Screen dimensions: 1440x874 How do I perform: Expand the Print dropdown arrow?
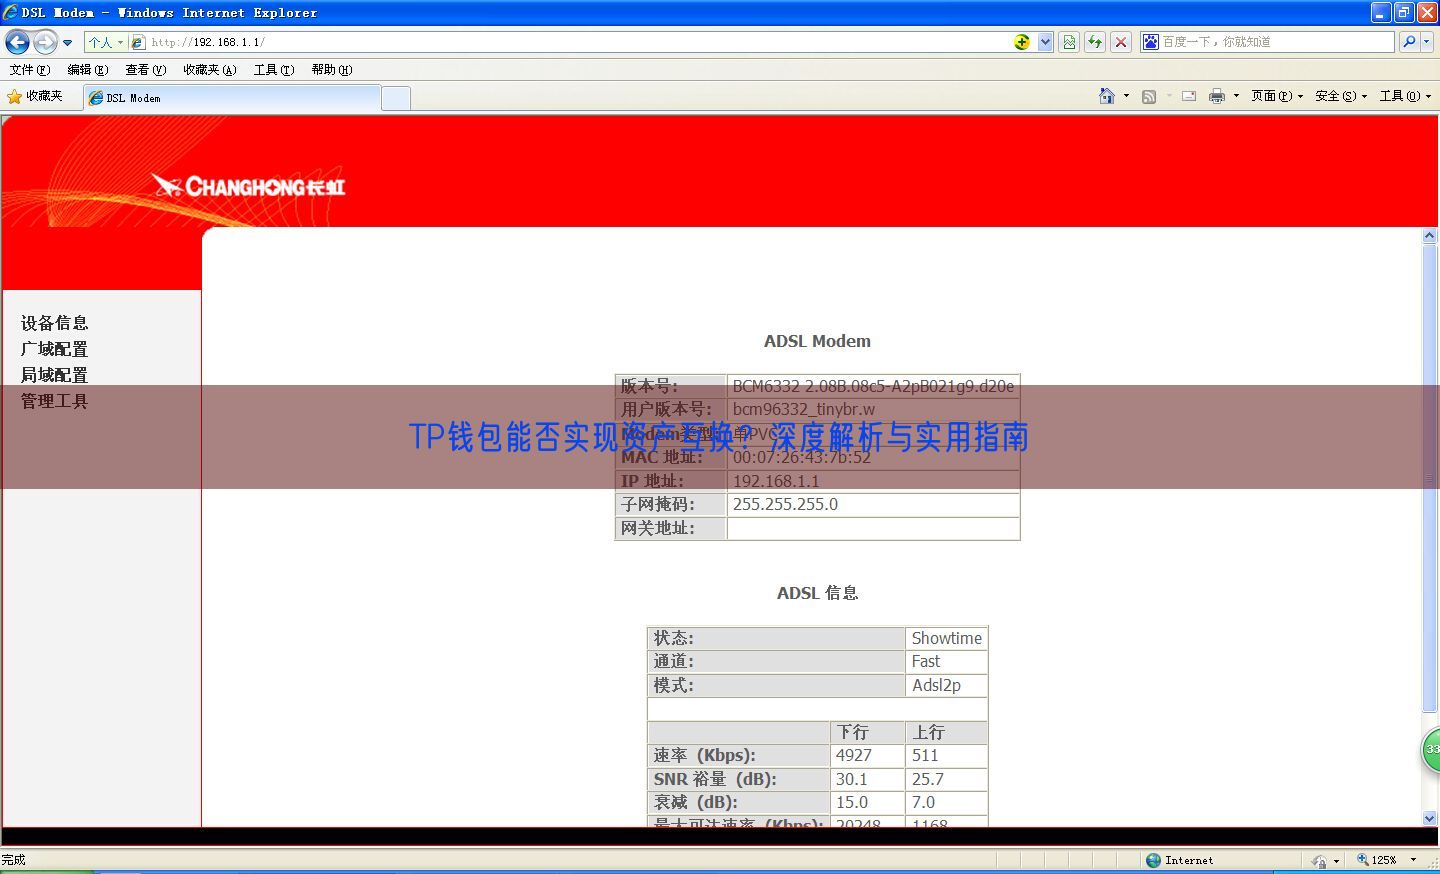[x=1236, y=96]
